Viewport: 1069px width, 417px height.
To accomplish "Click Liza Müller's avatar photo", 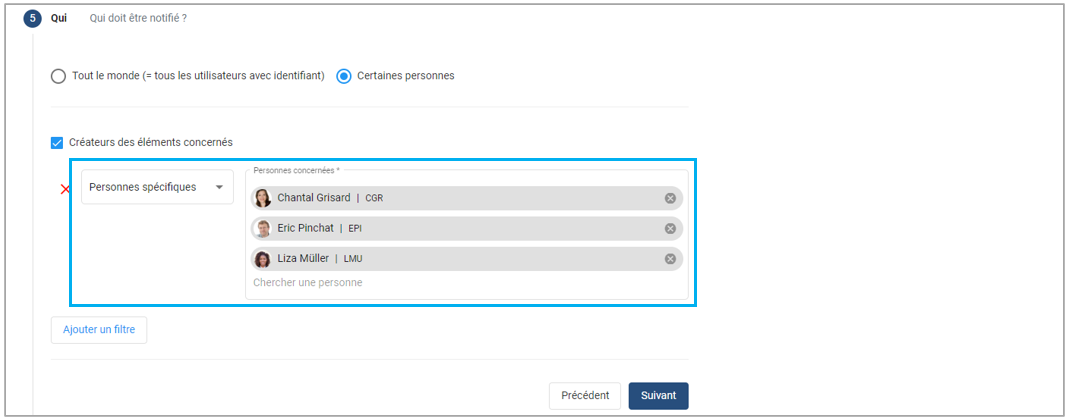I will (263, 259).
